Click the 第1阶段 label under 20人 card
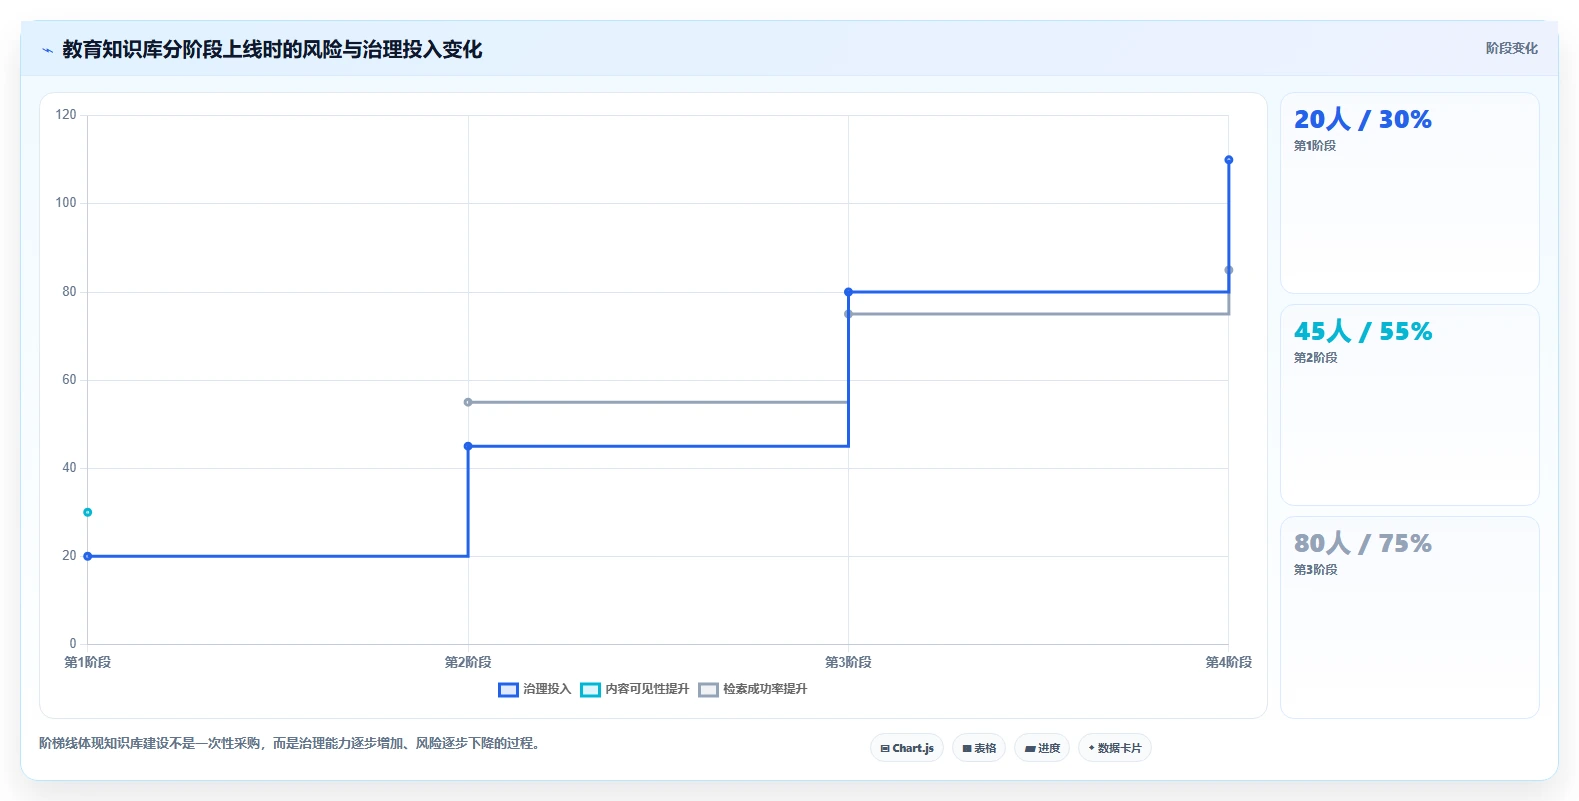Image resolution: width=1579 pixels, height=801 pixels. [1315, 146]
